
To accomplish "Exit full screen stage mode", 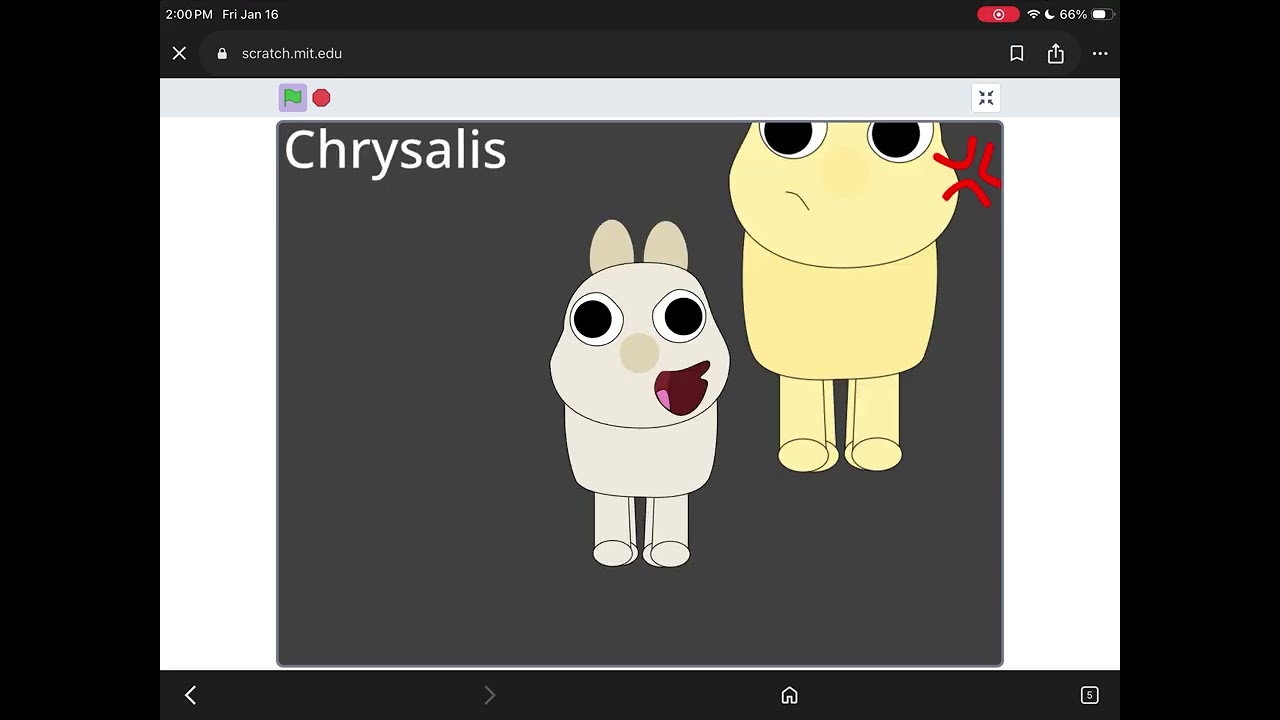I will pos(986,97).
